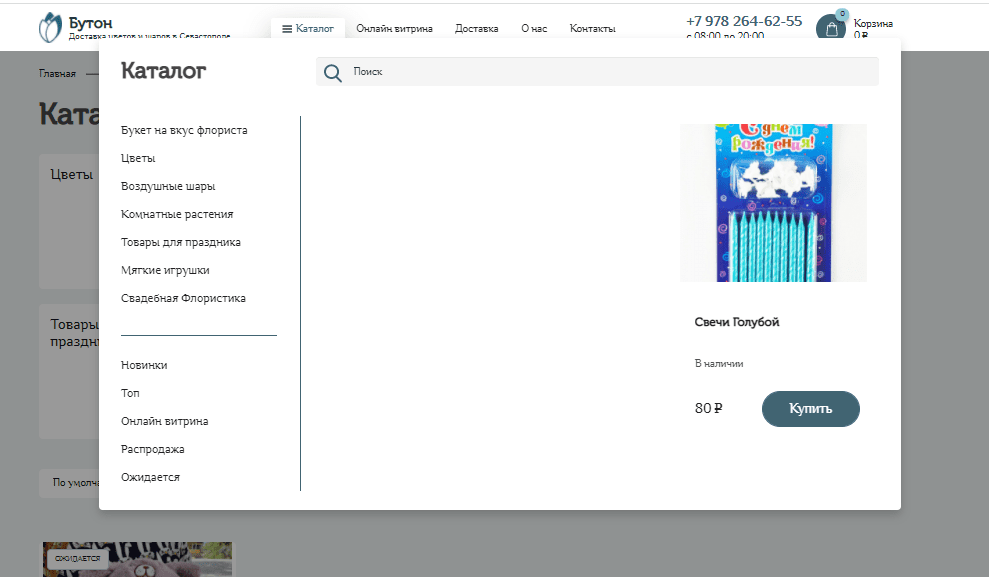Open the Цветы category
989x577 pixels.
pos(138,158)
